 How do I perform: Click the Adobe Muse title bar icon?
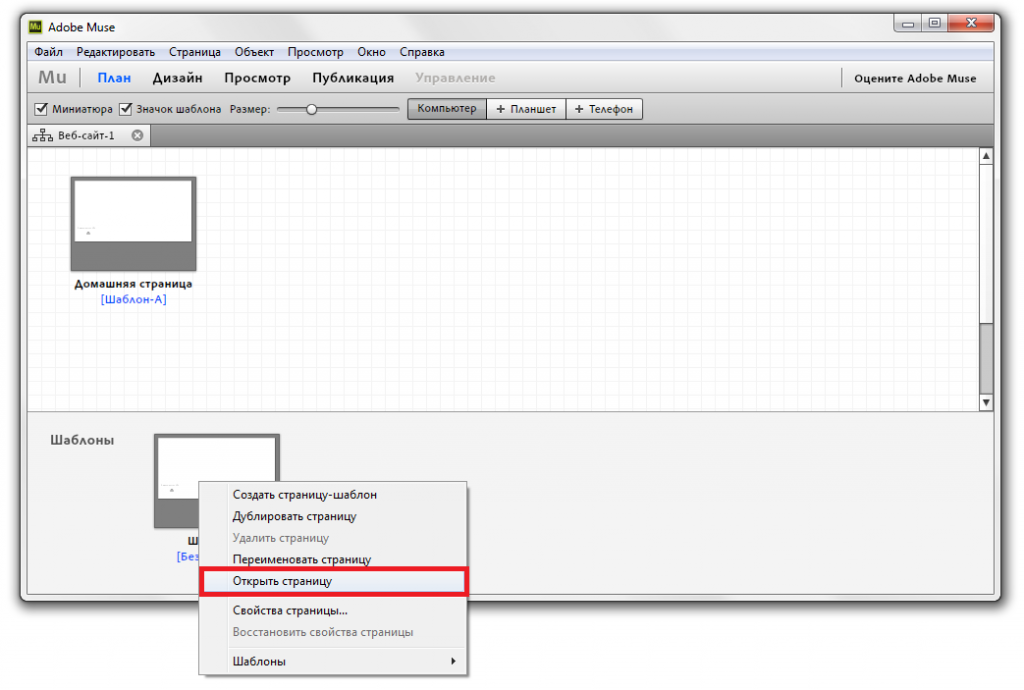pos(36,27)
